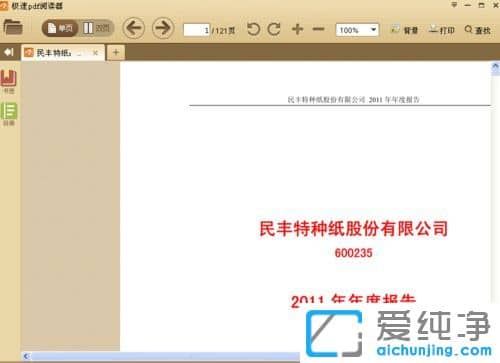Click the 背景 background button
The height and width of the screenshot is (363, 500).
(x=404, y=30)
